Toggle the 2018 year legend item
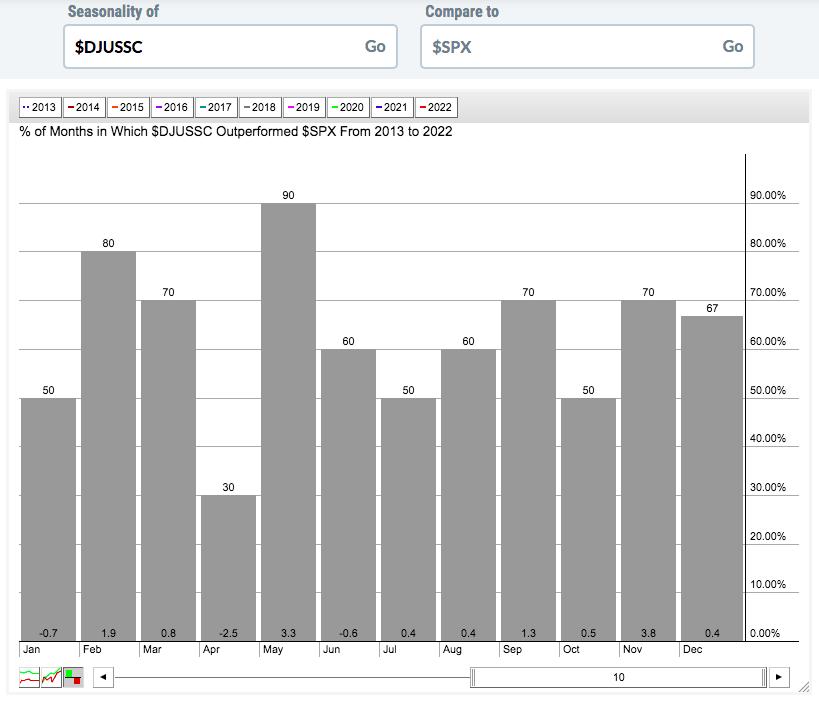The image size is (819, 702). point(258,107)
